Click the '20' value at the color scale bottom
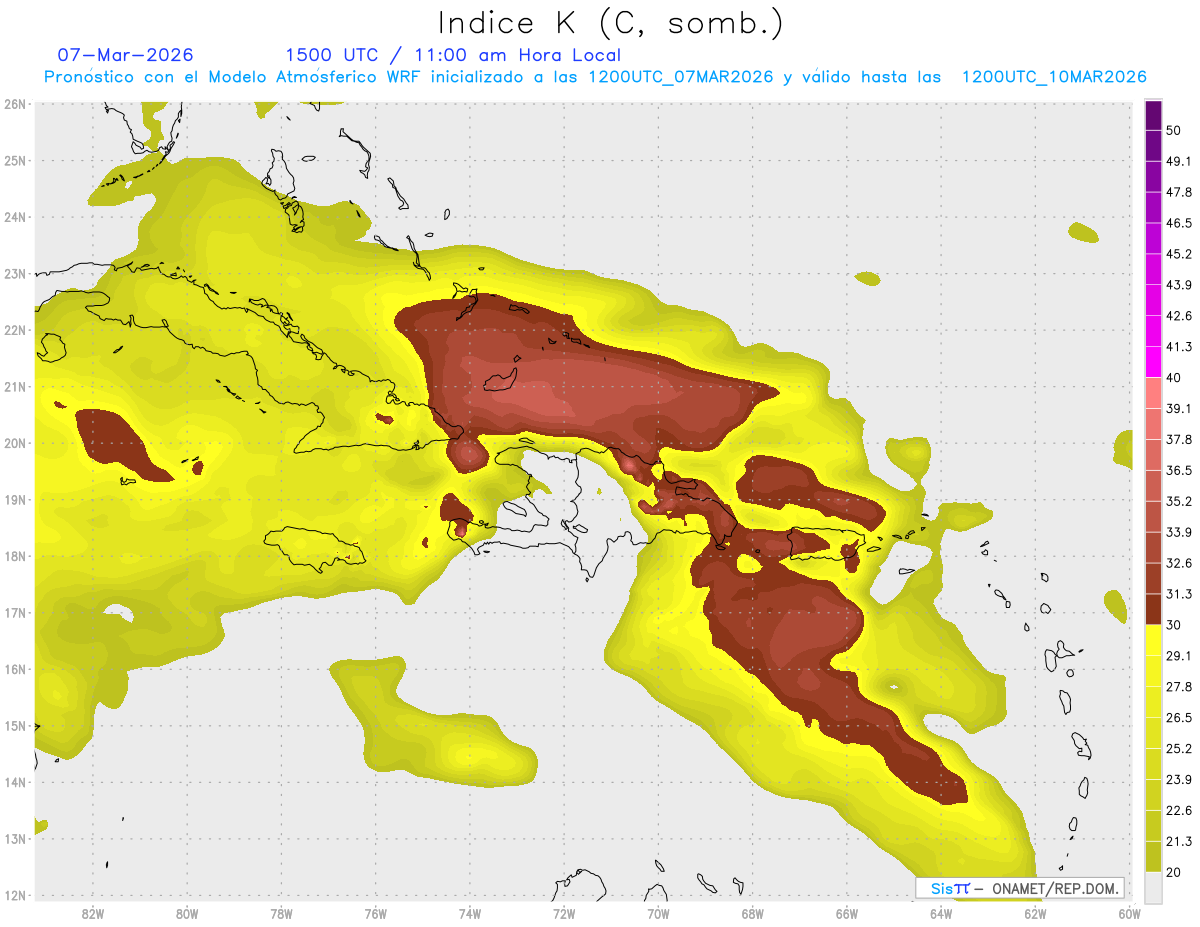 coord(1173,872)
